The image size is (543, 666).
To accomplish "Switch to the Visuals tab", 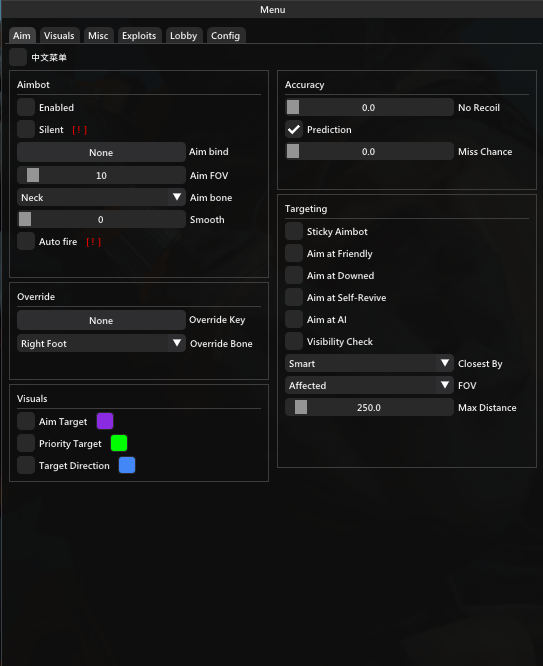I will 59,36.
